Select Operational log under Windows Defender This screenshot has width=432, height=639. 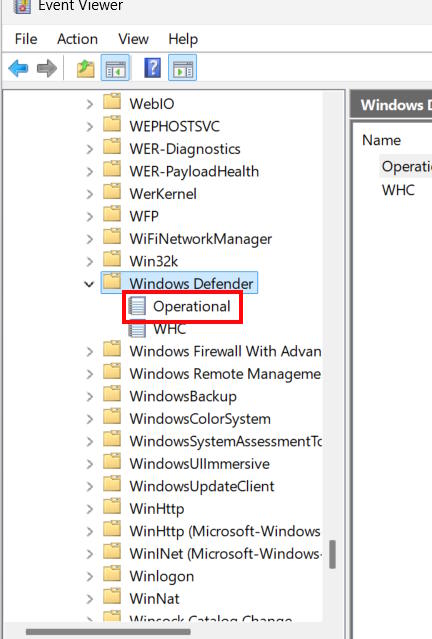pos(192,306)
